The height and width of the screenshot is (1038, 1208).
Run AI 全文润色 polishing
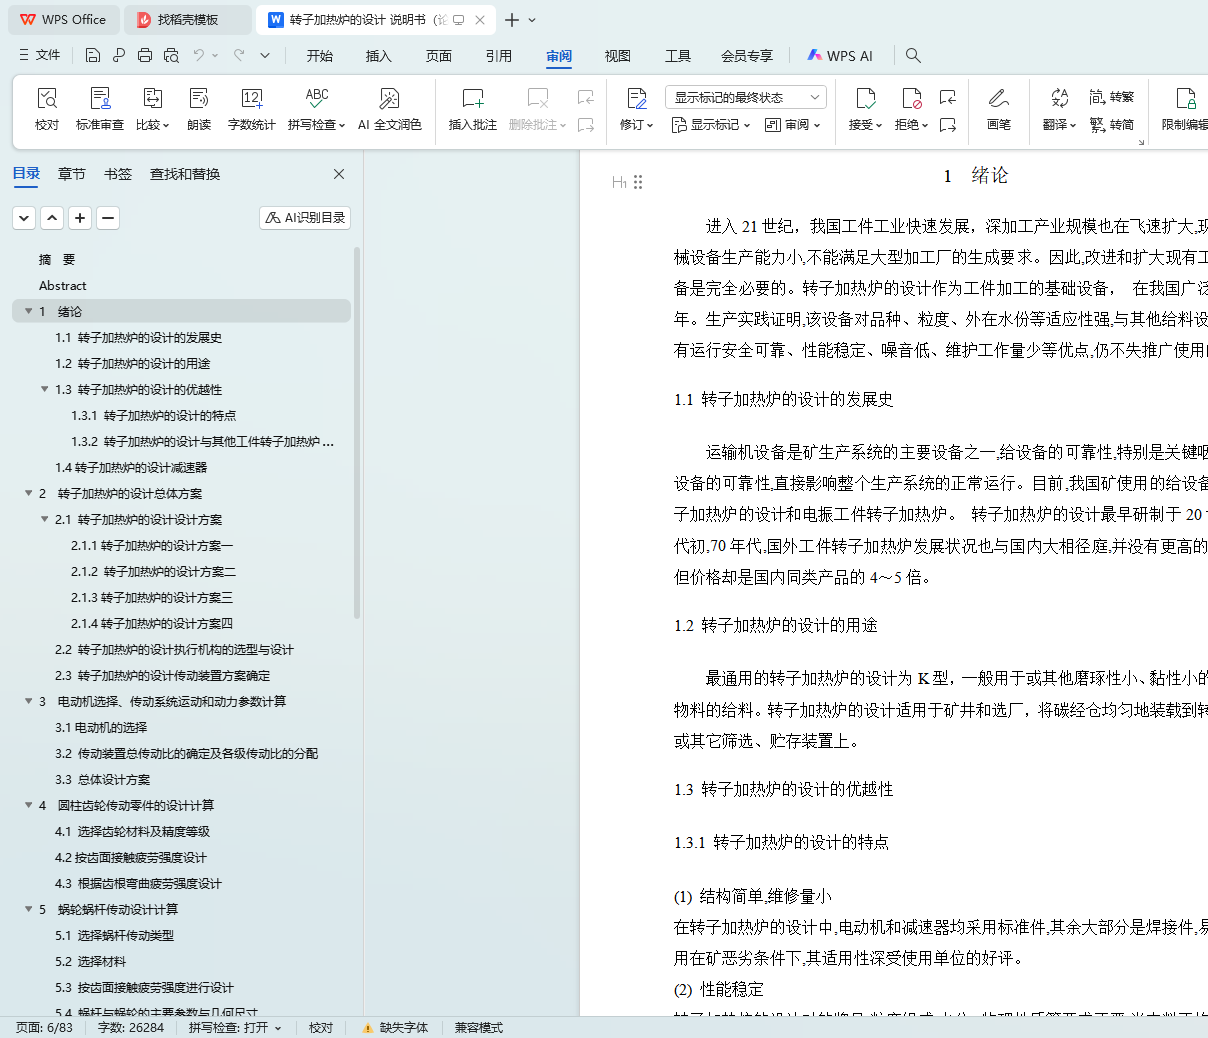tap(389, 109)
